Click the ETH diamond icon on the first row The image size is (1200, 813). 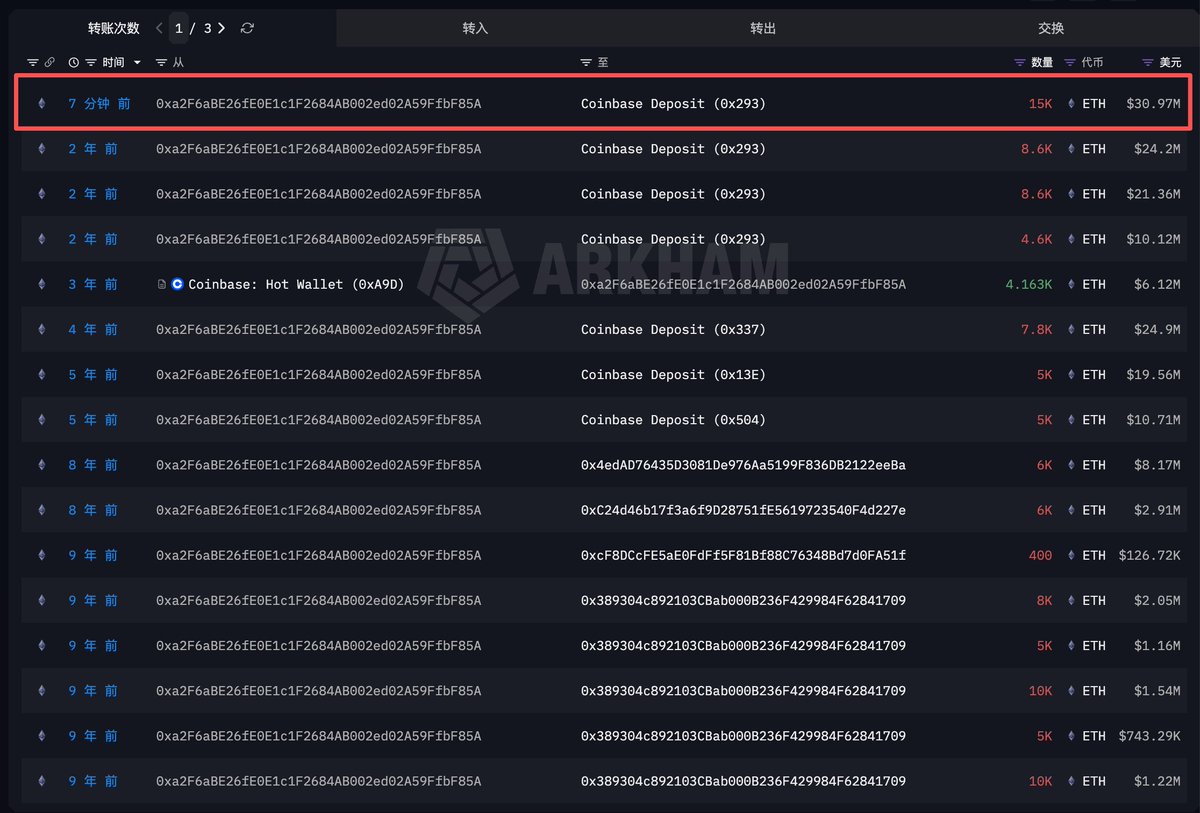(x=41, y=103)
